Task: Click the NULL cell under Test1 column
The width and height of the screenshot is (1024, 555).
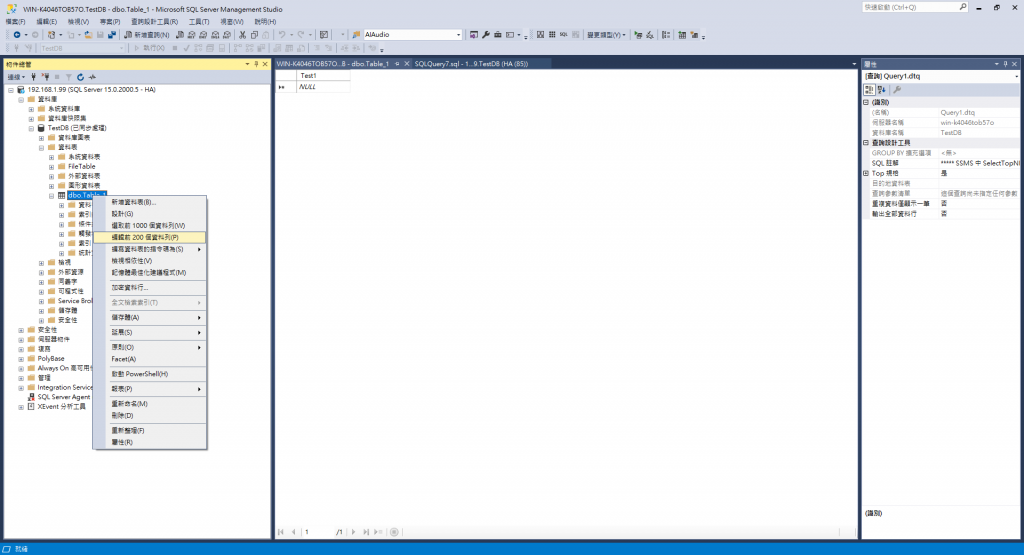Action: (323, 87)
